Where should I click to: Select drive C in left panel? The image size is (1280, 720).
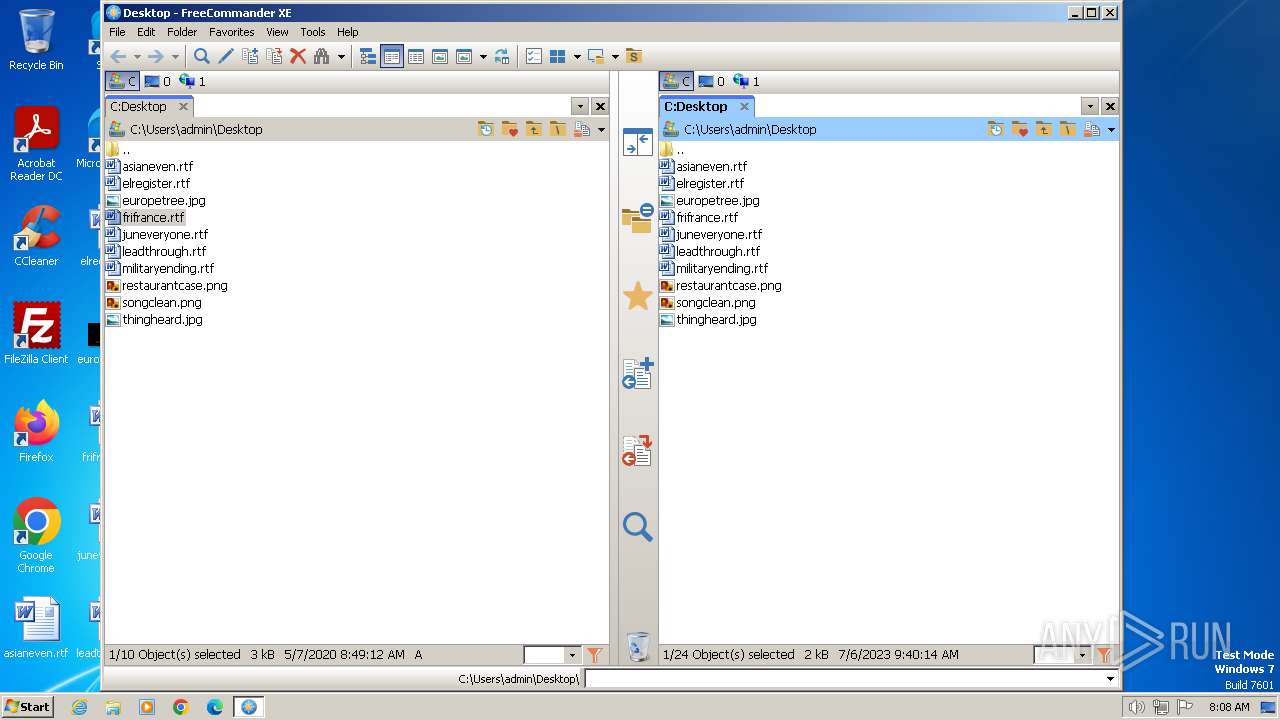122,81
